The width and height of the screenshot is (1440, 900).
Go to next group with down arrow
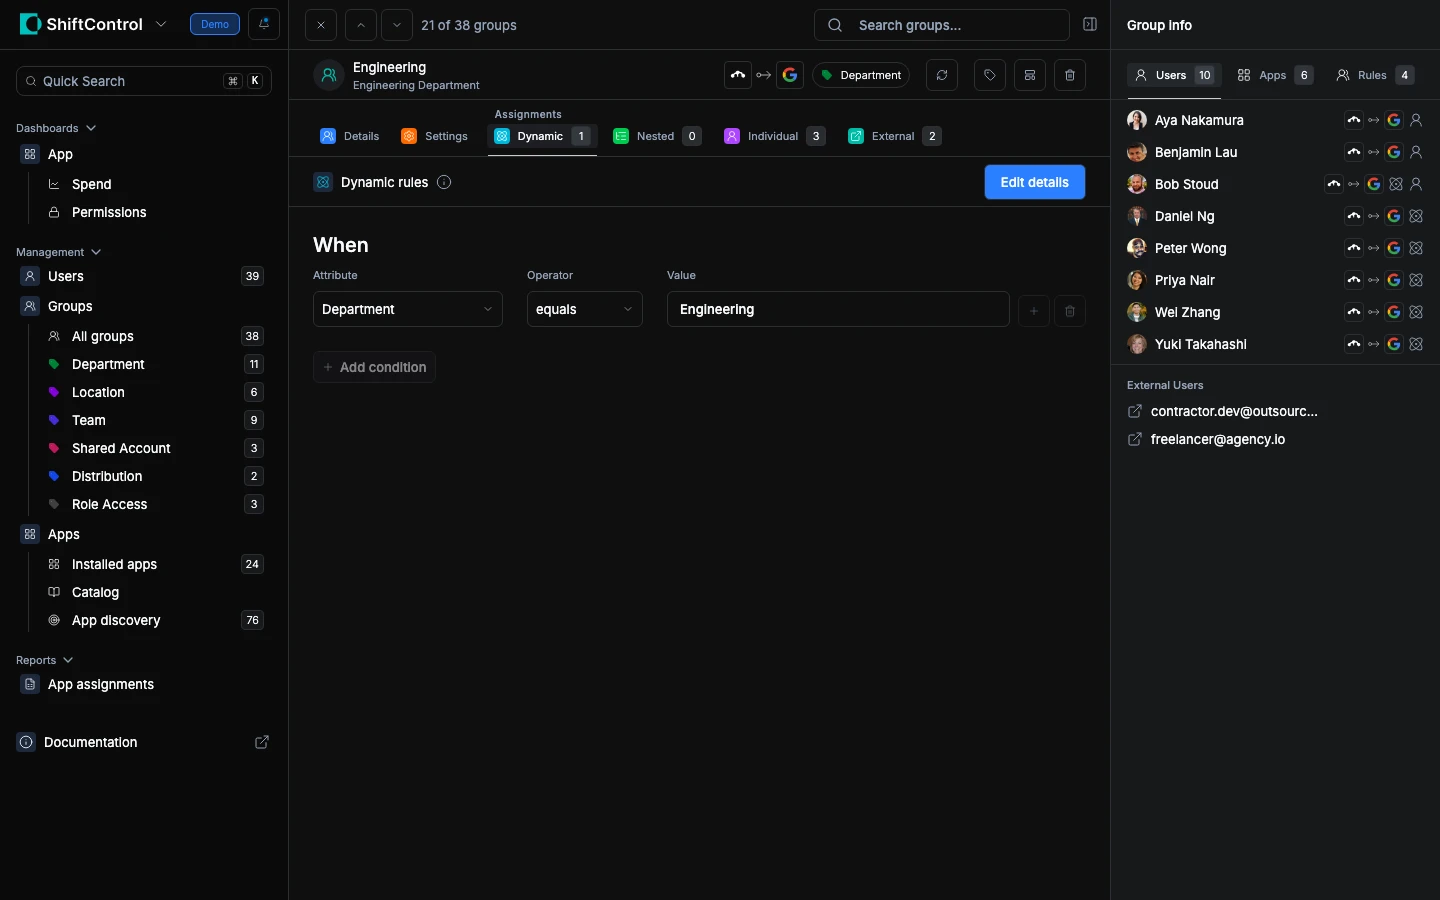[x=397, y=25]
